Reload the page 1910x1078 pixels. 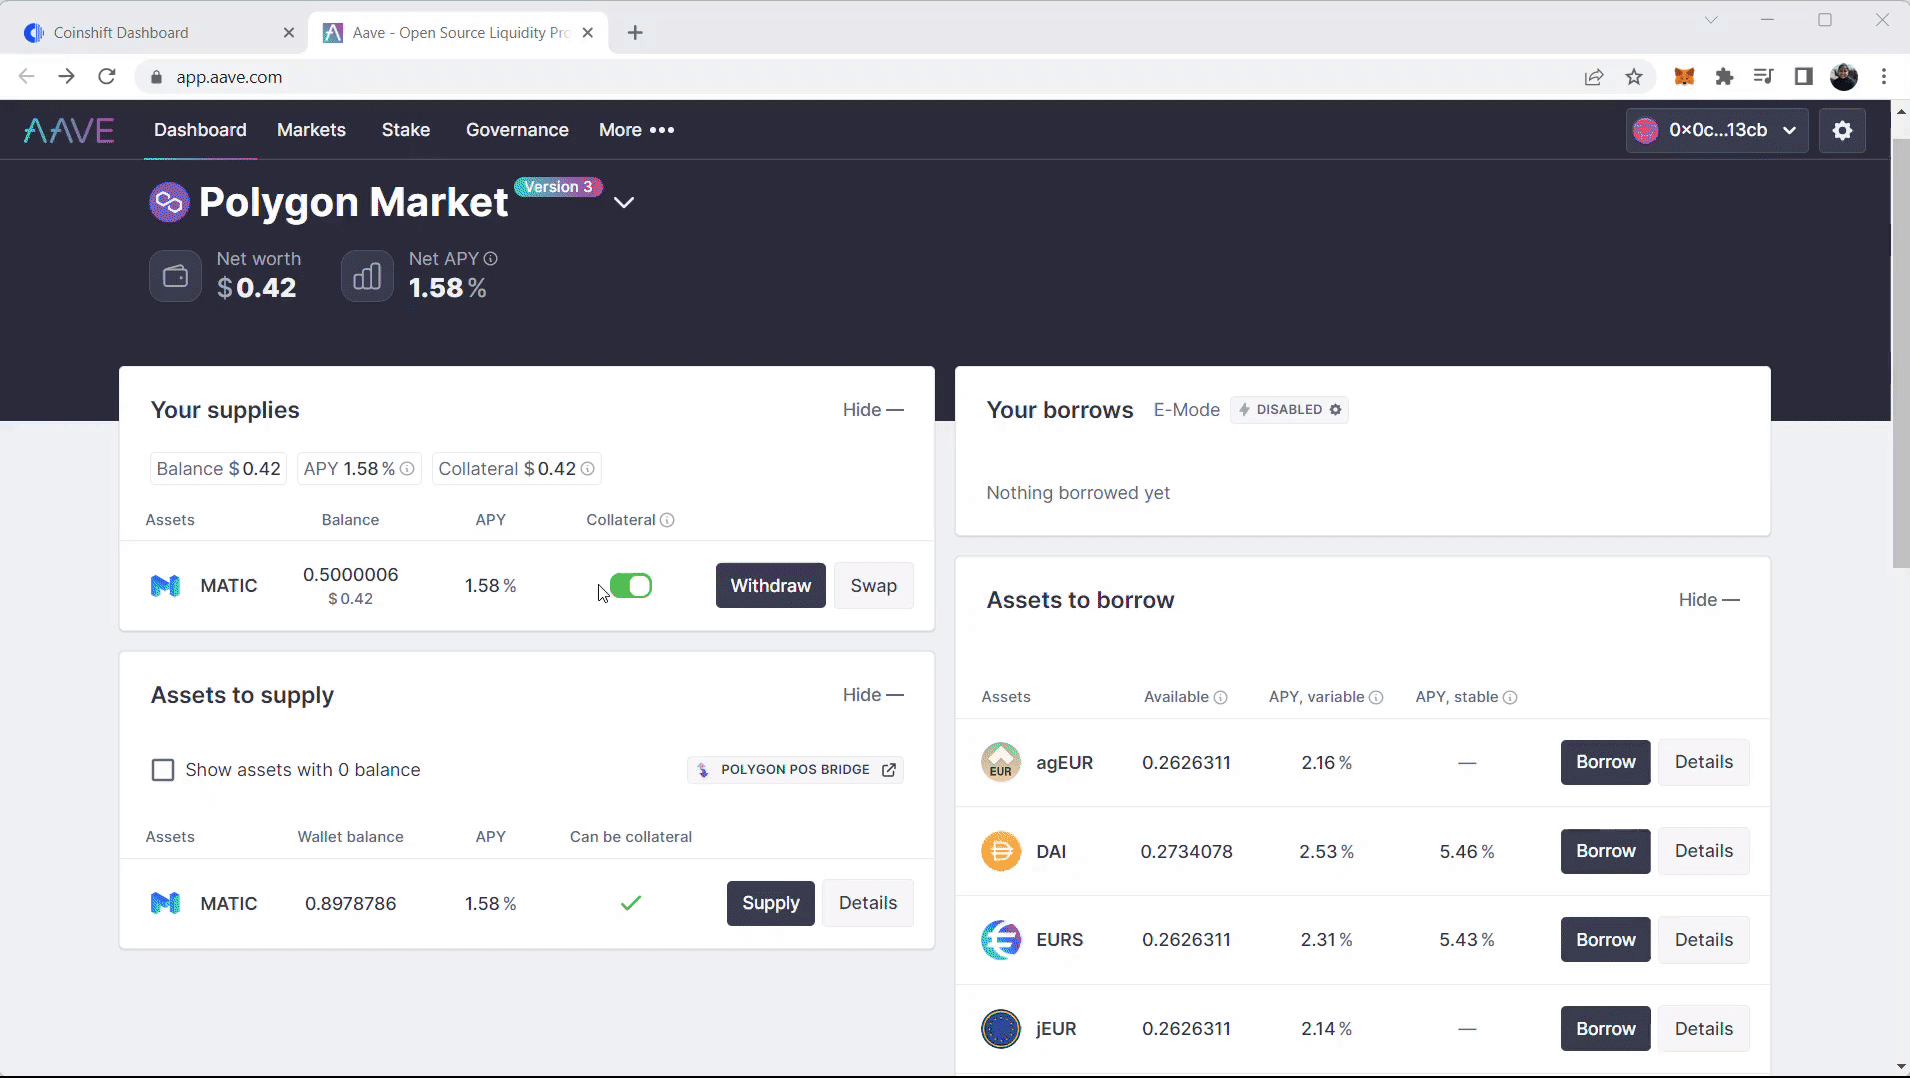(x=107, y=77)
